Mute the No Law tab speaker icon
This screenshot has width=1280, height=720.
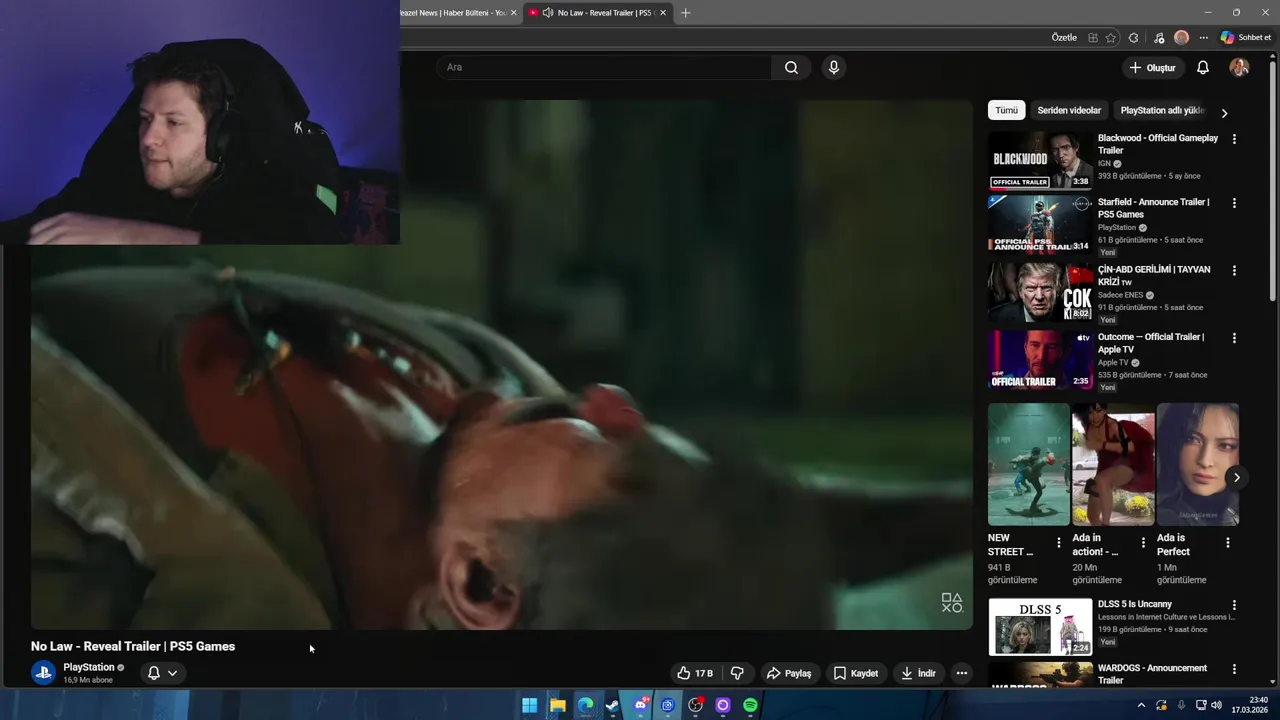point(547,13)
